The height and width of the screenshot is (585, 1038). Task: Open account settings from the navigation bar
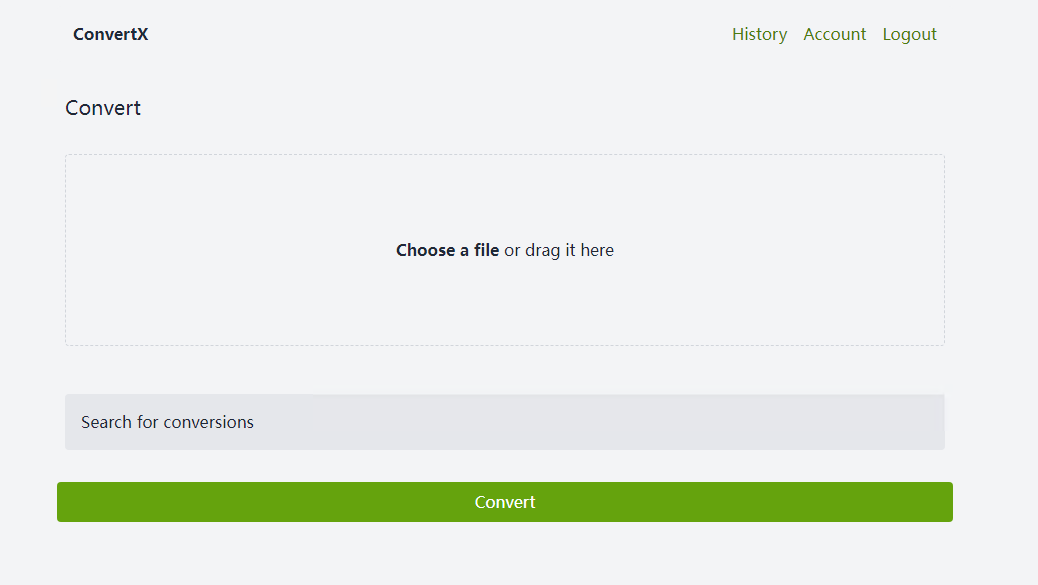pyautogui.click(x=834, y=34)
